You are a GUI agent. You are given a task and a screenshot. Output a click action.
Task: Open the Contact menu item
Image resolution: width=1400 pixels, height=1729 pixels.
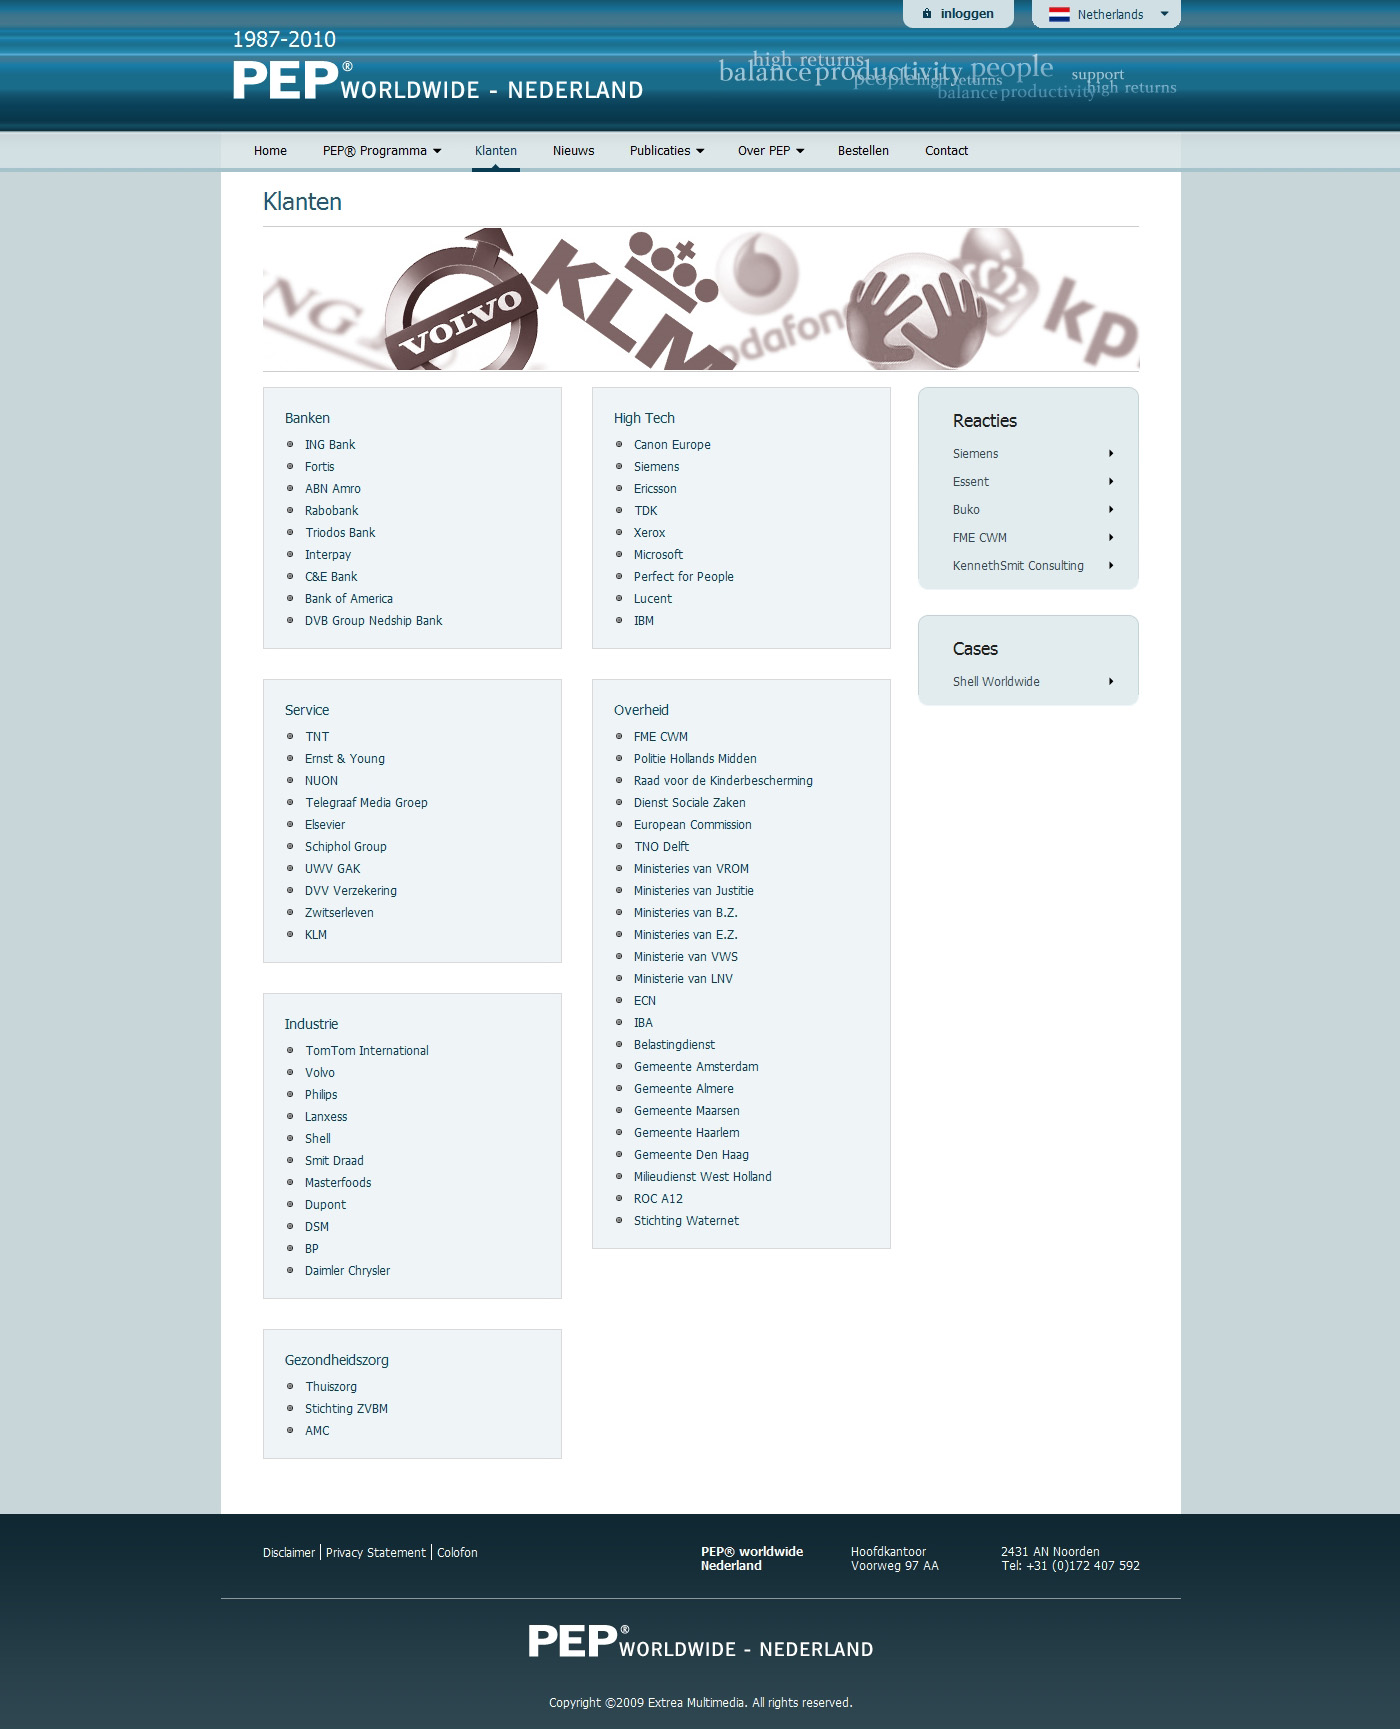pos(946,151)
